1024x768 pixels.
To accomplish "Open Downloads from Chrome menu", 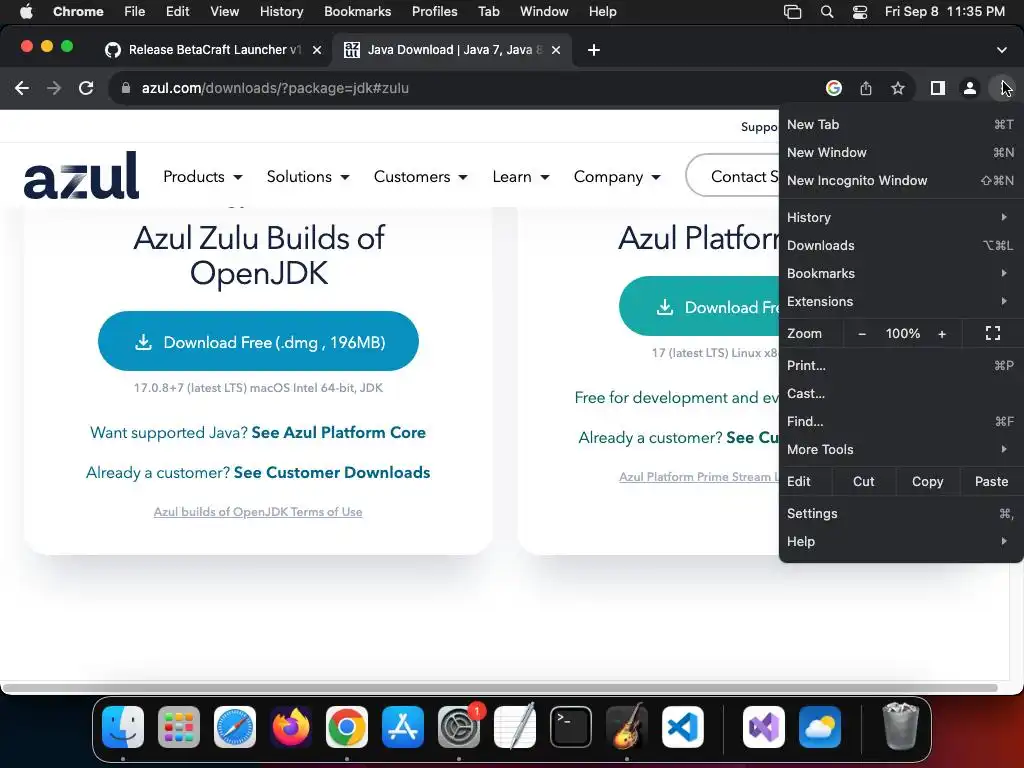I will coord(901,245).
